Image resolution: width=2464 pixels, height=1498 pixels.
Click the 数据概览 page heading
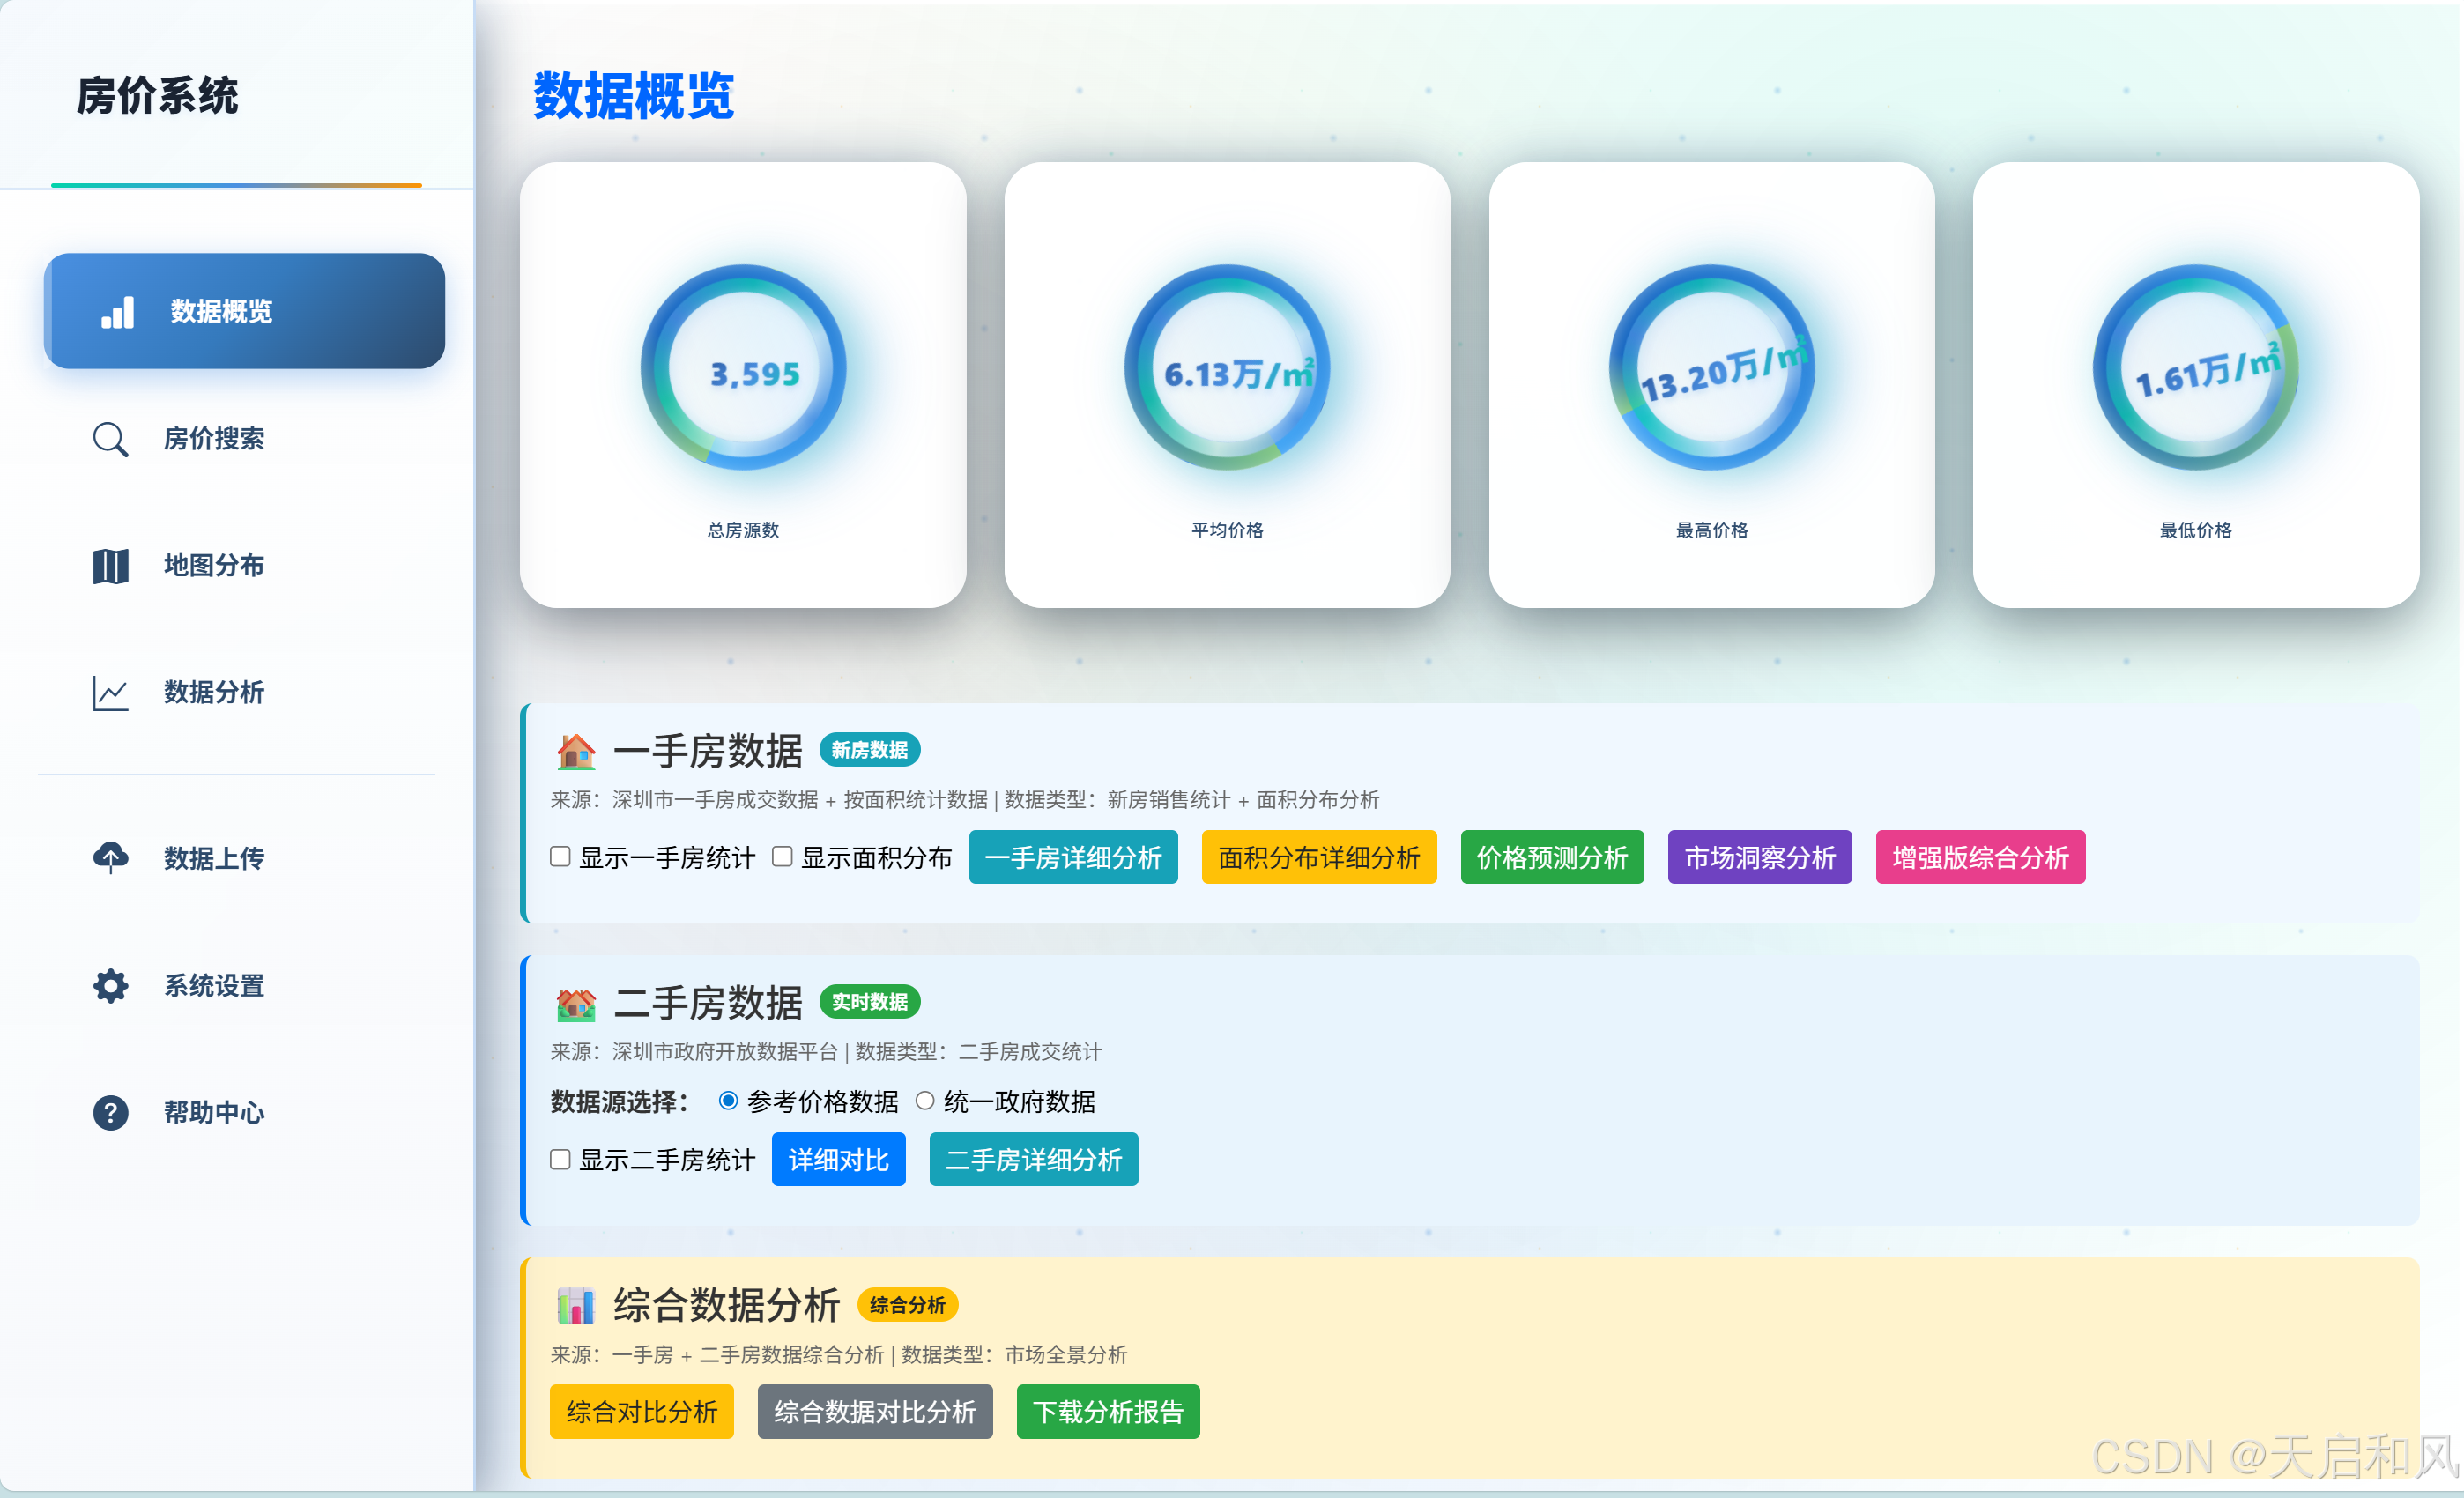pos(634,97)
